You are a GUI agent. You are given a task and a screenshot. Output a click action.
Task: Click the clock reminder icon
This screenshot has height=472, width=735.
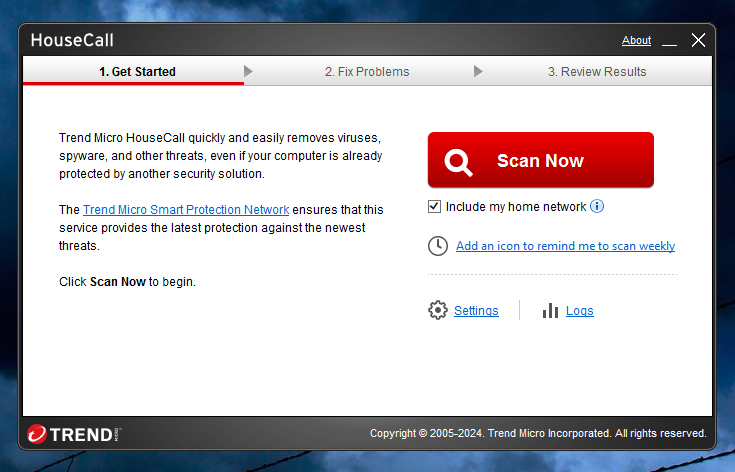click(x=438, y=246)
